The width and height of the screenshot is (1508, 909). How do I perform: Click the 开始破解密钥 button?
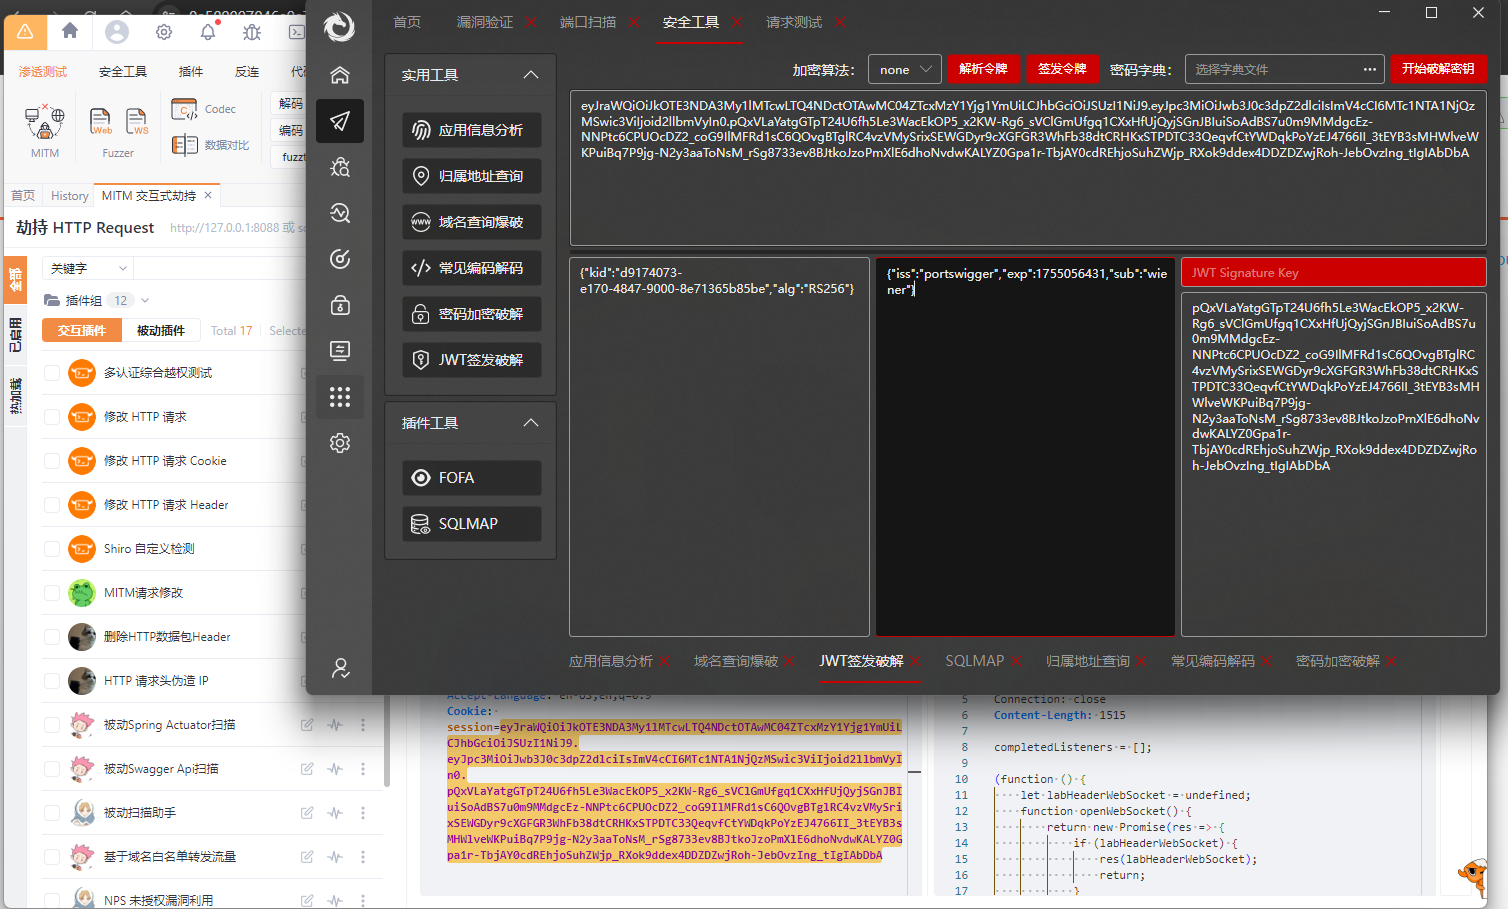1439,68
